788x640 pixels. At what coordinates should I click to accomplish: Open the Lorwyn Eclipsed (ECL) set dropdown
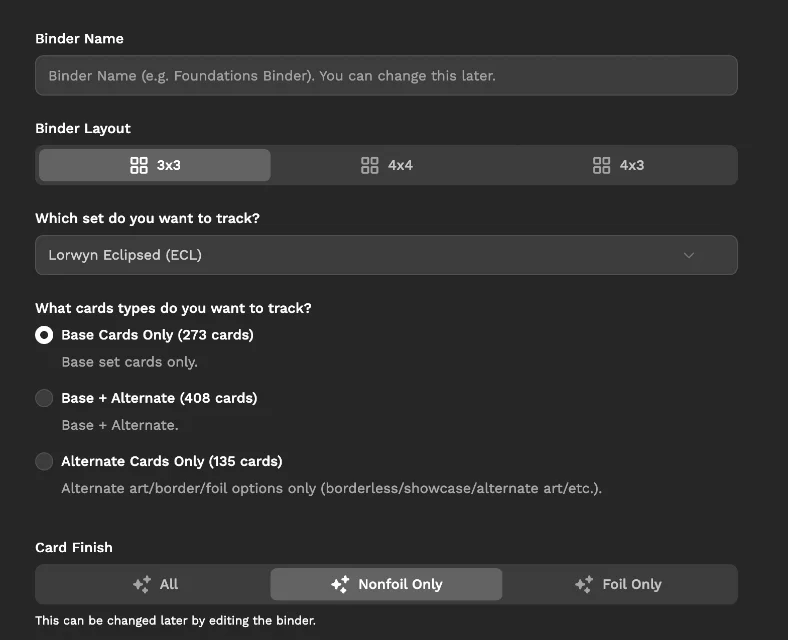click(386, 255)
